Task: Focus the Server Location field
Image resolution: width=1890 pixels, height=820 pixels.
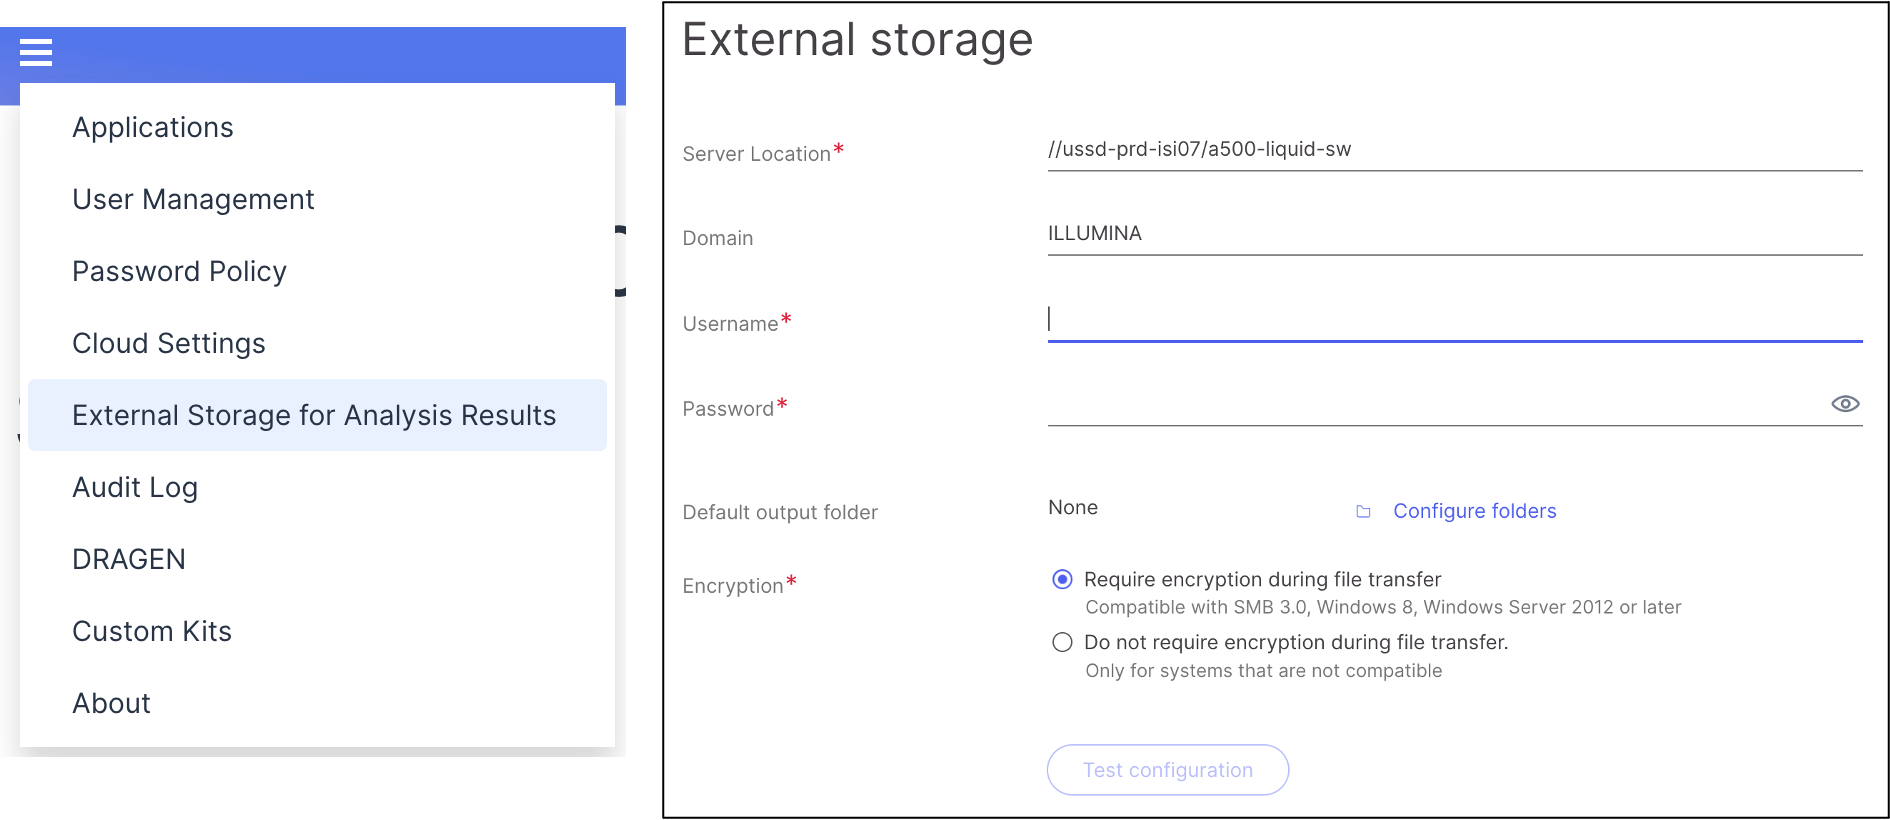Action: pos(1455,150)
